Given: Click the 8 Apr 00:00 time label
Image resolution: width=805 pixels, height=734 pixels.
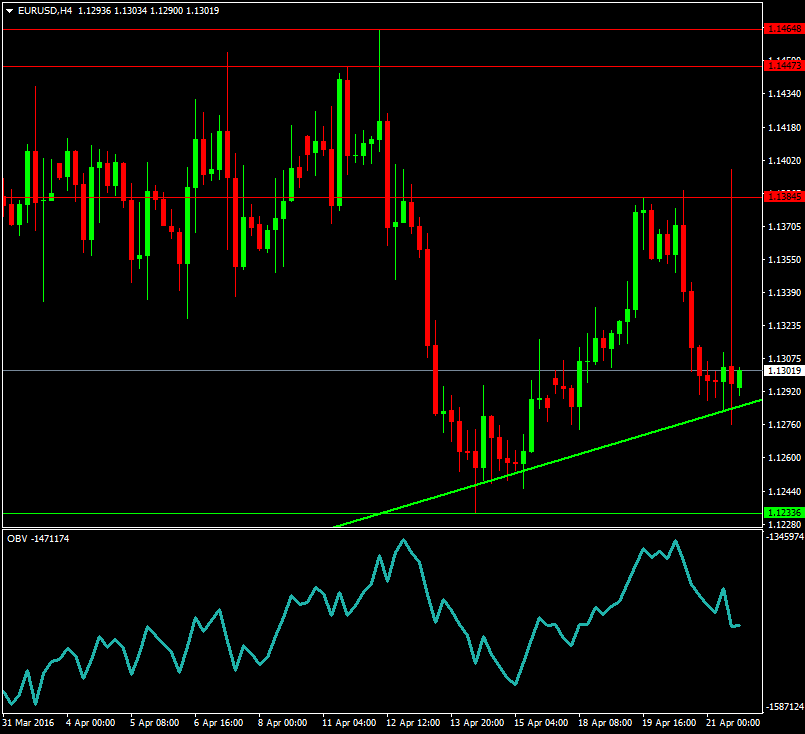Looking at the screenshot, I should tap(283, 722).
